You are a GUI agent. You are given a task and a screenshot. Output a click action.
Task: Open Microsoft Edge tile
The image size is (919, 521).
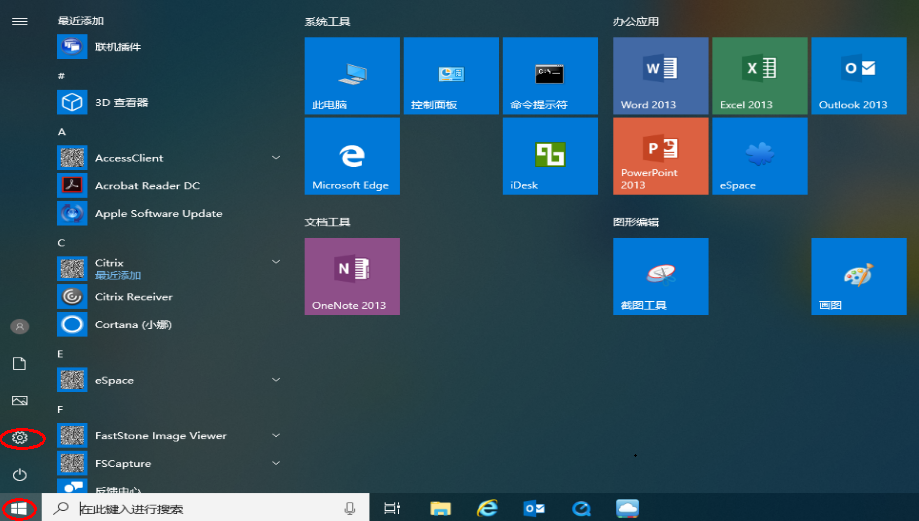[352, 156]
